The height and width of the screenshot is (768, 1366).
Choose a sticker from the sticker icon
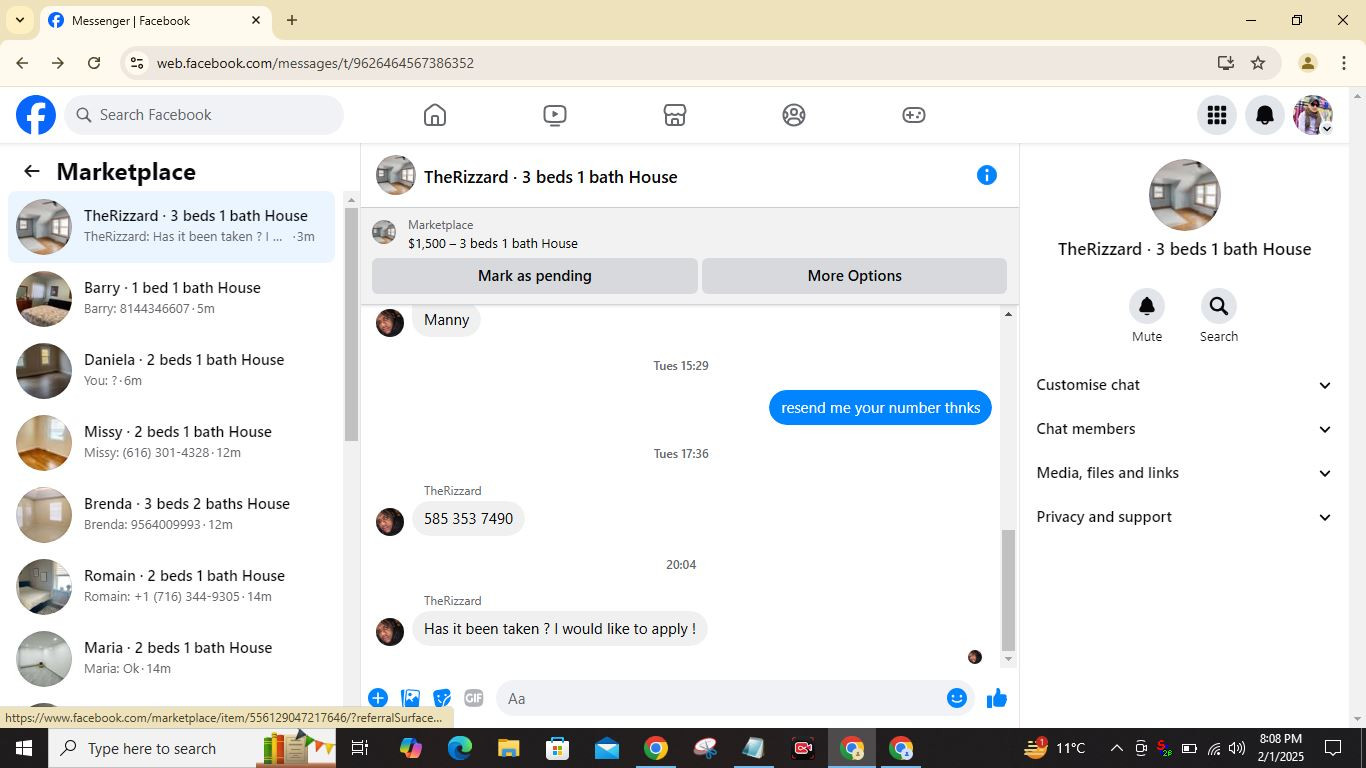tap(442, 698)
